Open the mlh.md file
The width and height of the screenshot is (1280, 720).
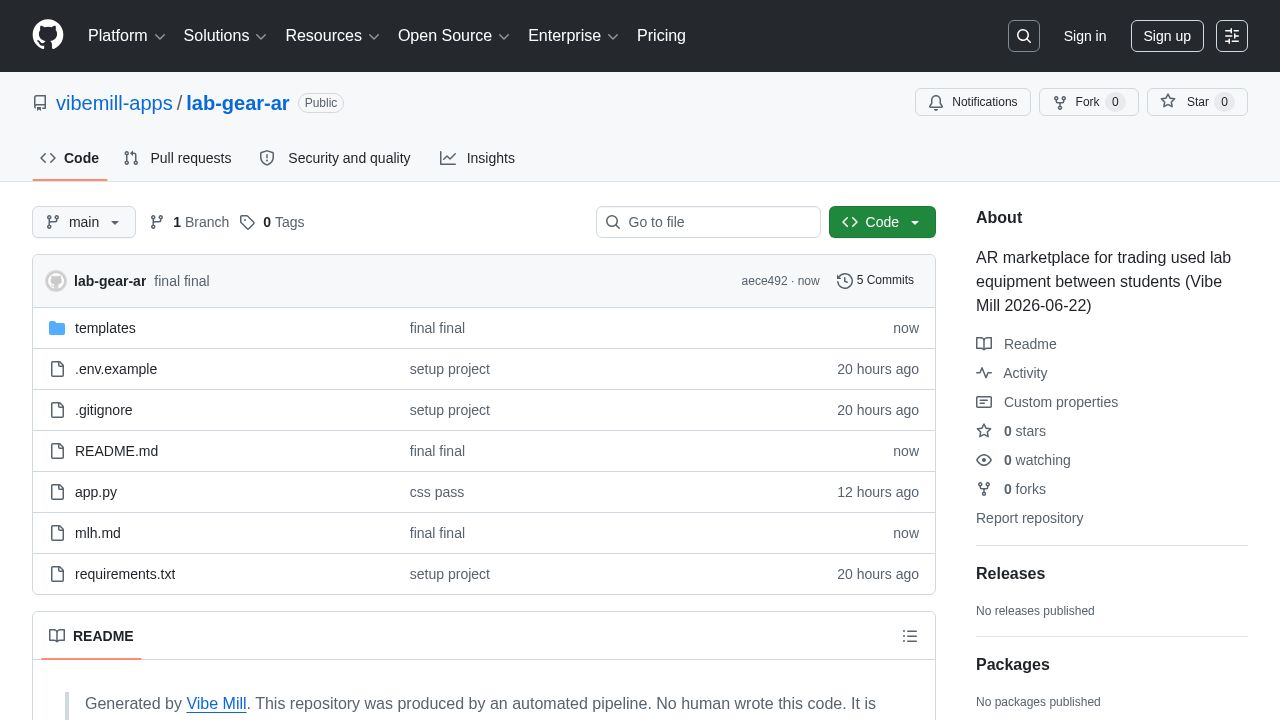(x=98, y=533)
